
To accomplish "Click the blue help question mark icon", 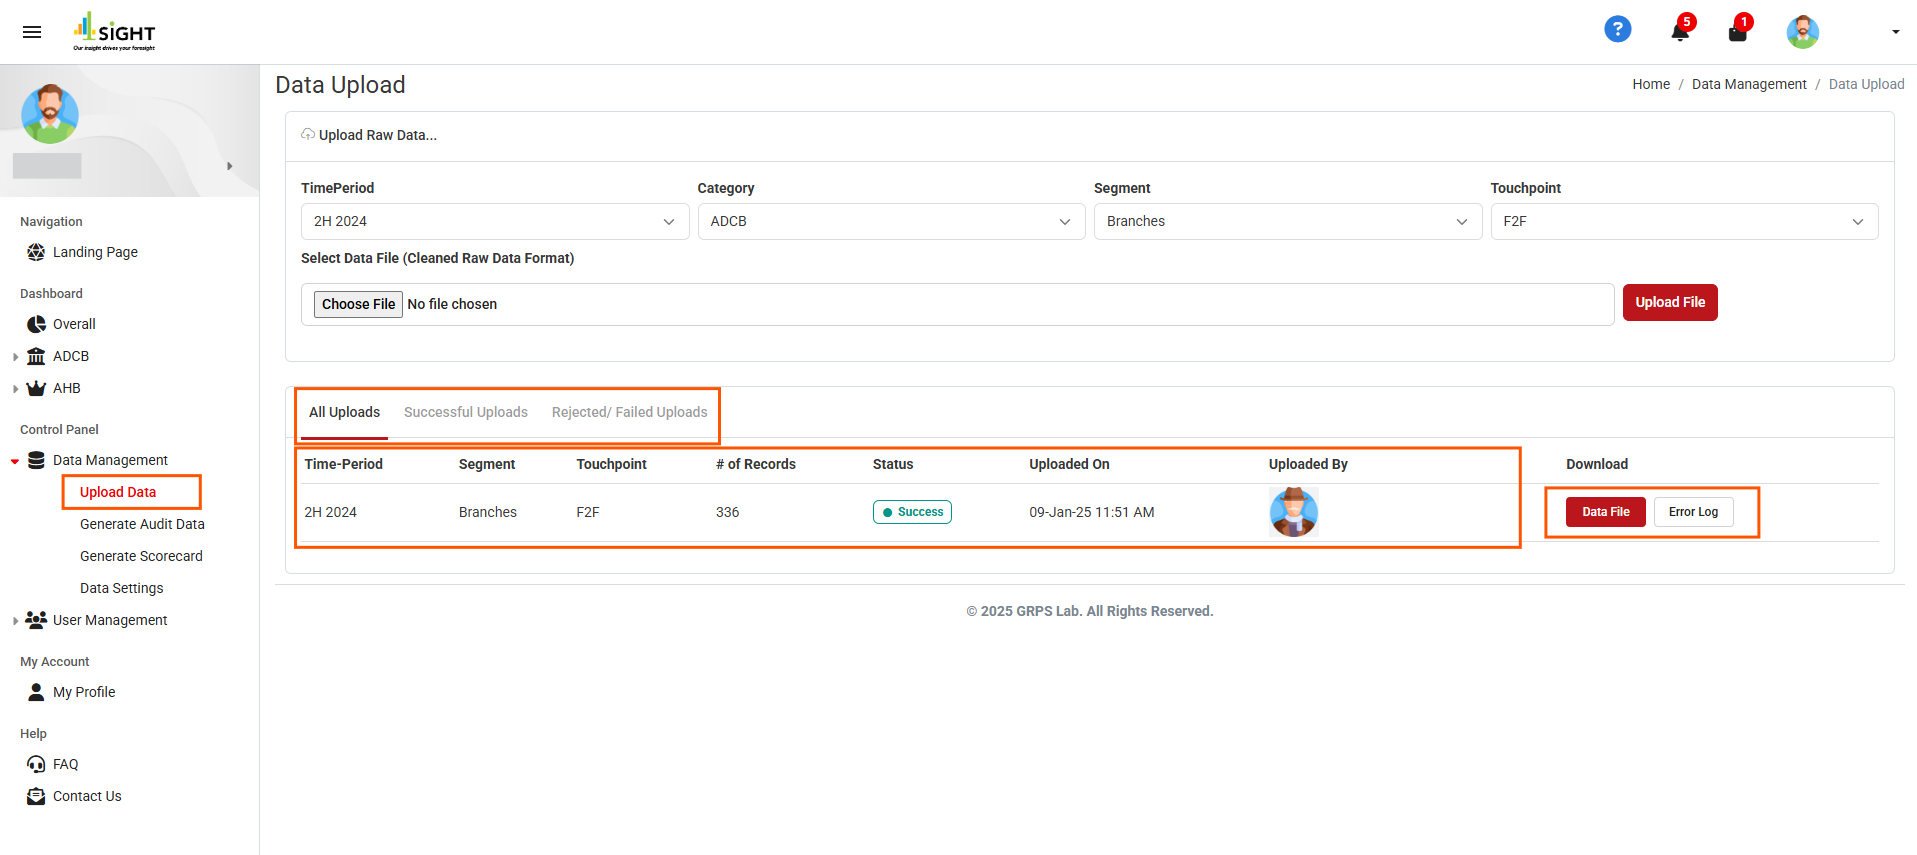I will tap(1617, 30).
